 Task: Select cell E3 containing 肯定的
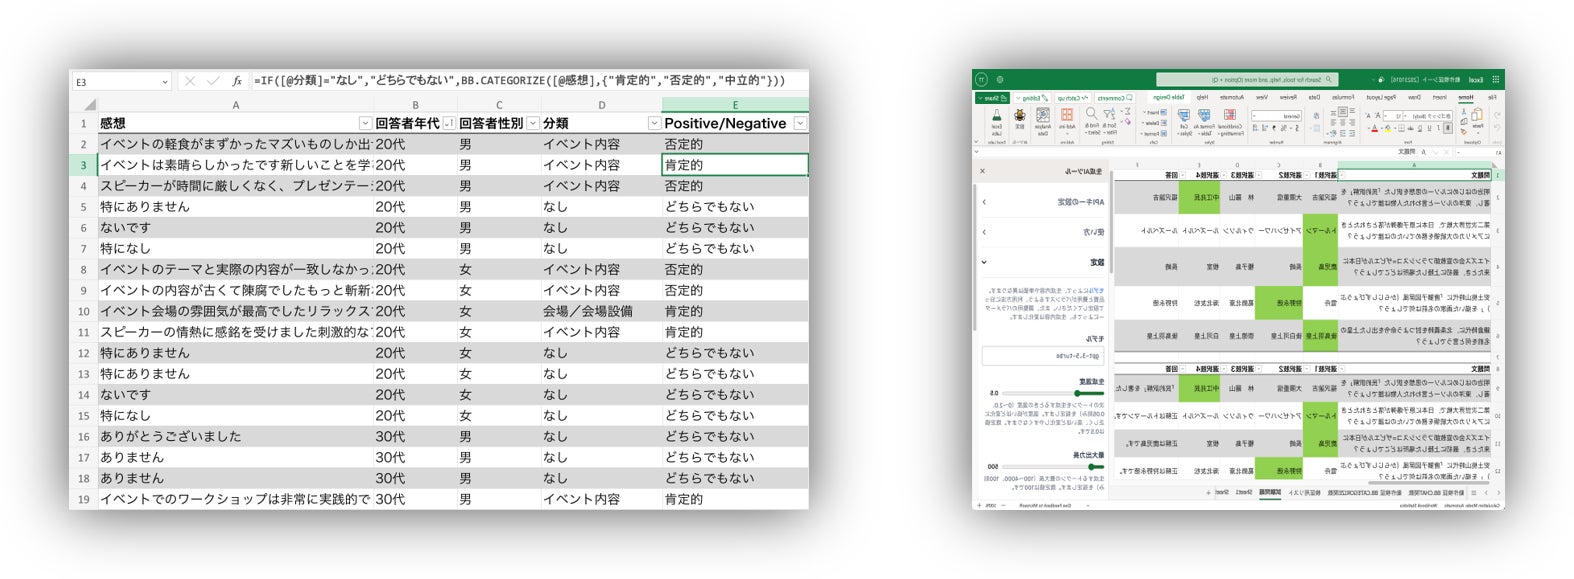[735, 165]
